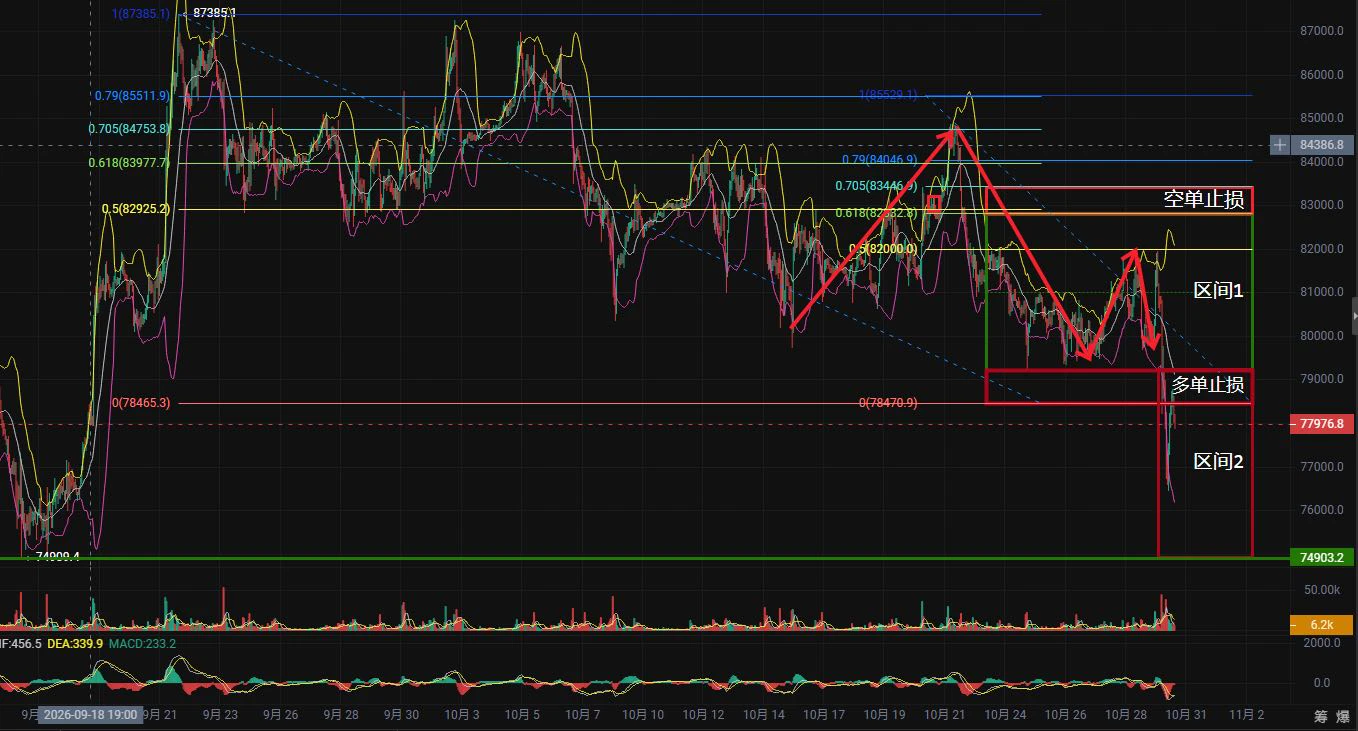Click the plus icon beside 84386.8

coord(1280,145)
